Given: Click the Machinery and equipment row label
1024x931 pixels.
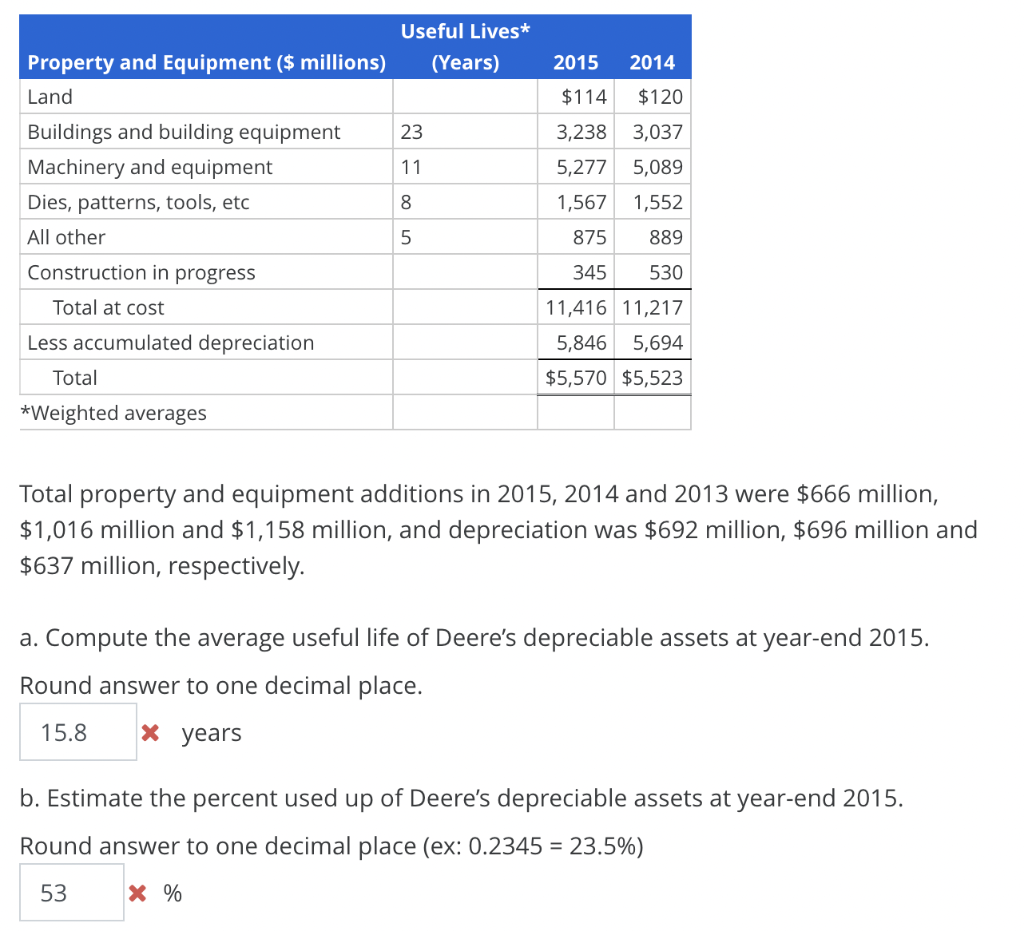Looking at the screenshot, I should (149, 167).
